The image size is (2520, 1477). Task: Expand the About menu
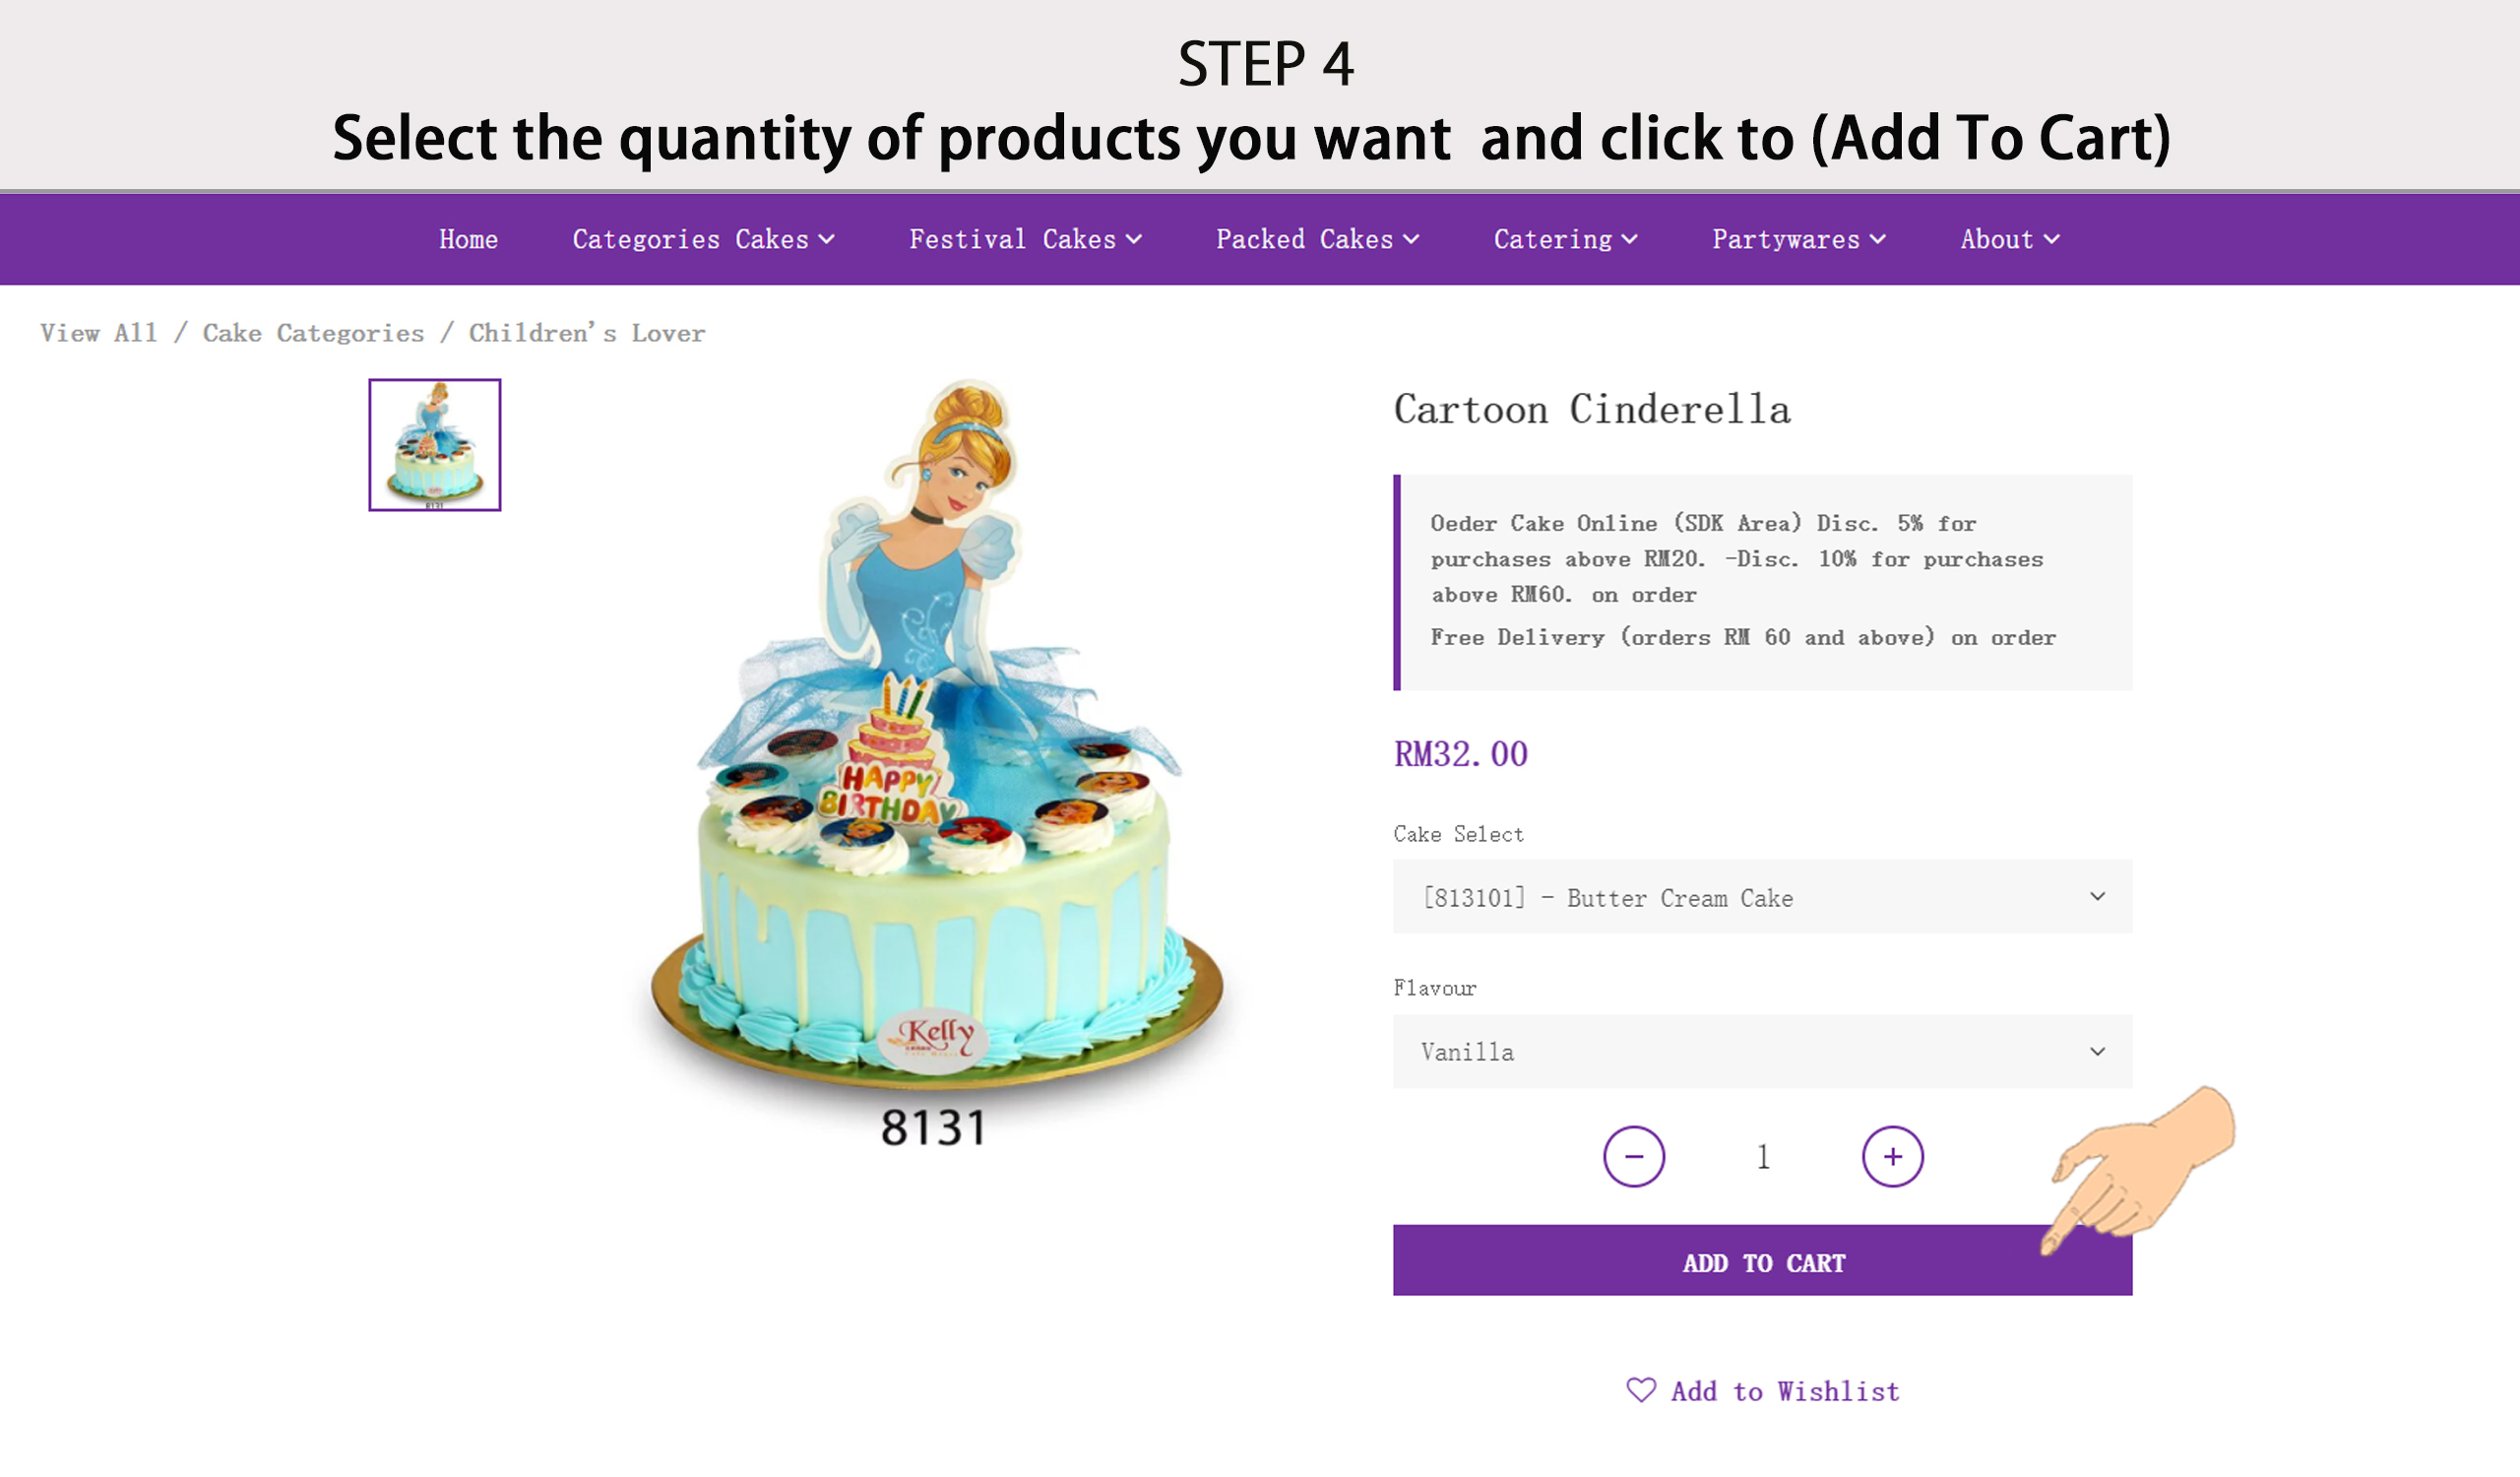tap(2009, 239)
